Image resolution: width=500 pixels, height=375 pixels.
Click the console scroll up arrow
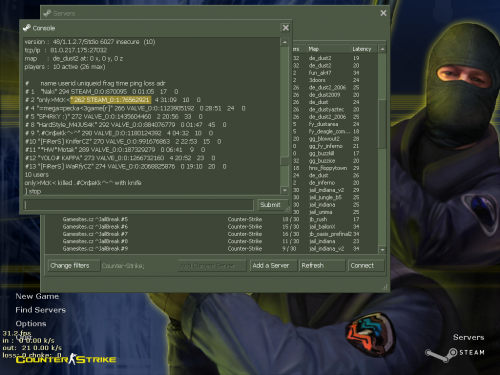point(285,42)
